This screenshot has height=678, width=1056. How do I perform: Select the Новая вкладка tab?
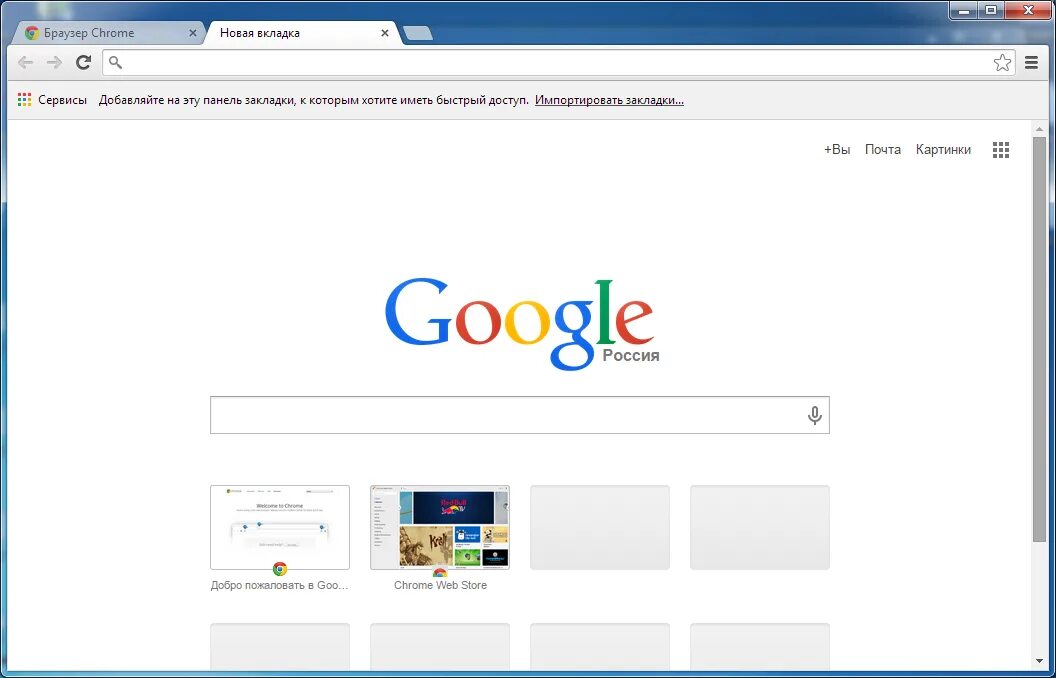pyautogui.click(x=303, y=32)
